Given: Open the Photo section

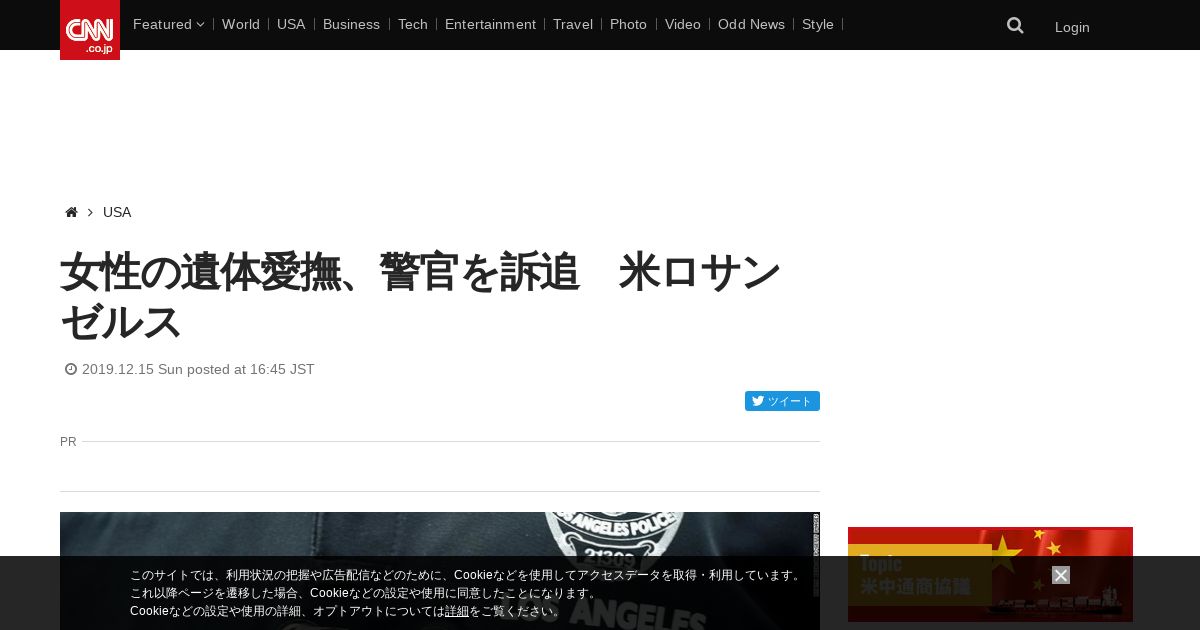Looking at the screenshot, I should click(x=628, y=24).
